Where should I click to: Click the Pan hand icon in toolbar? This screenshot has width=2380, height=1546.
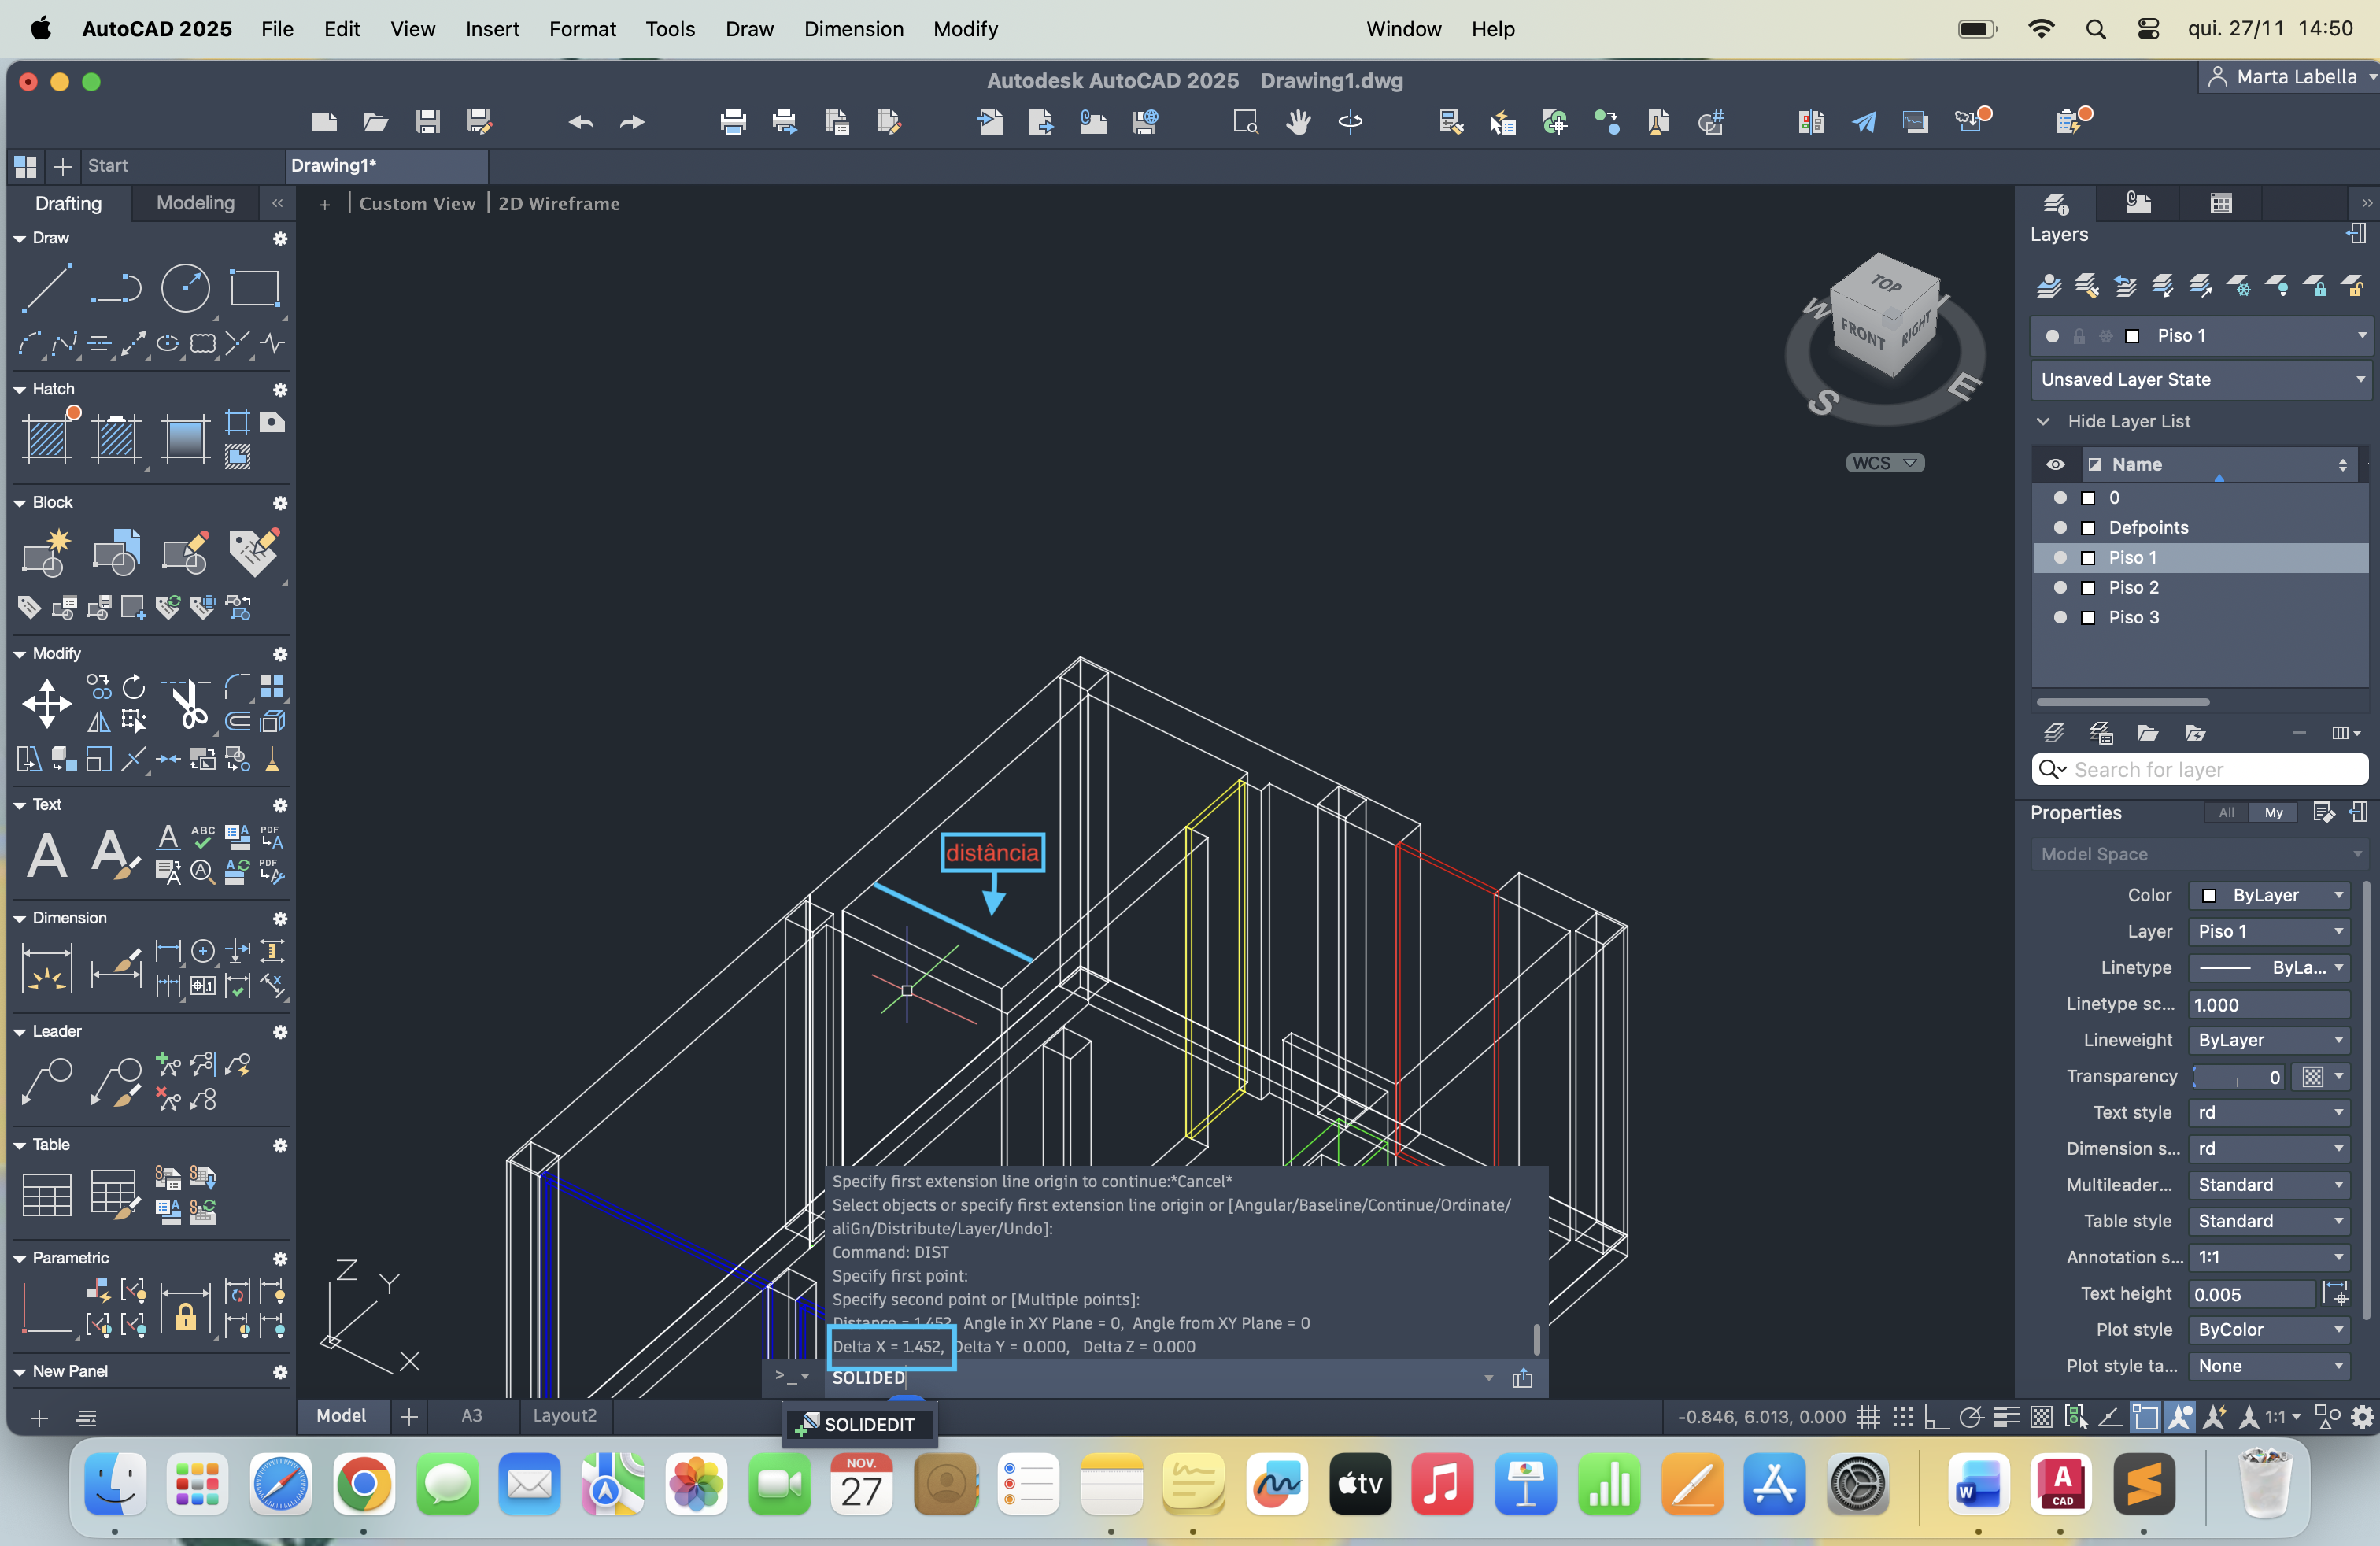[x=1298, y=122]
